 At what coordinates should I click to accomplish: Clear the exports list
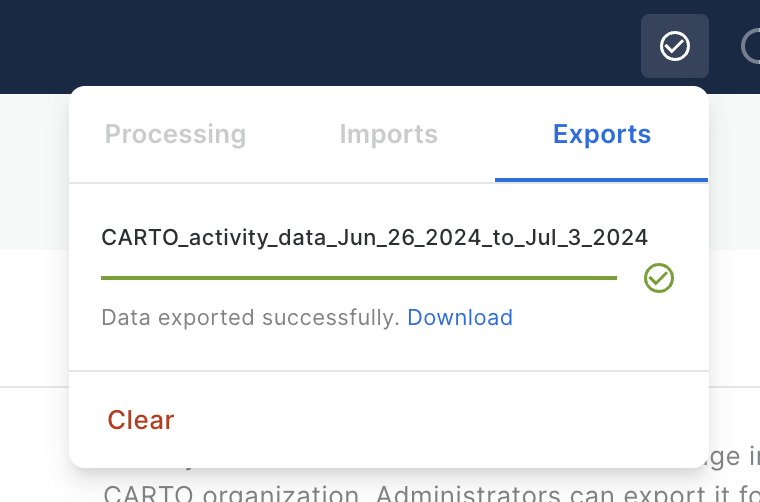141,420
